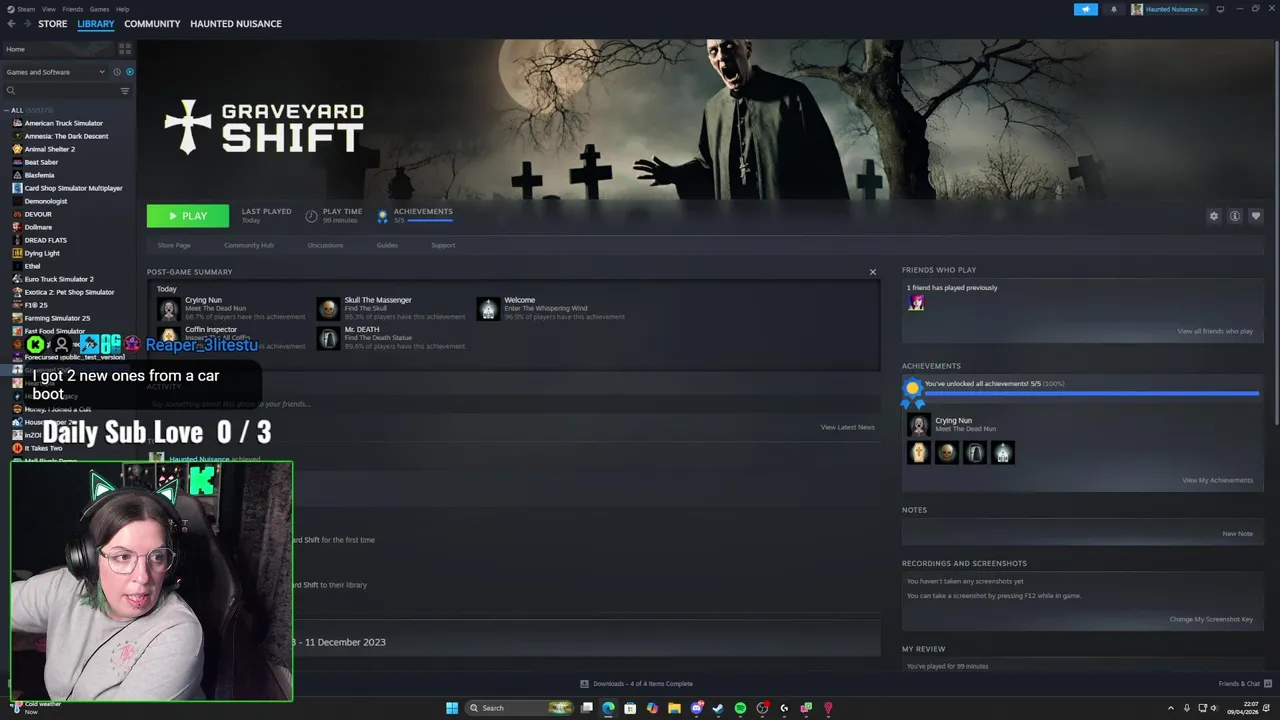Go back with the left arrow

pos(10,24)
